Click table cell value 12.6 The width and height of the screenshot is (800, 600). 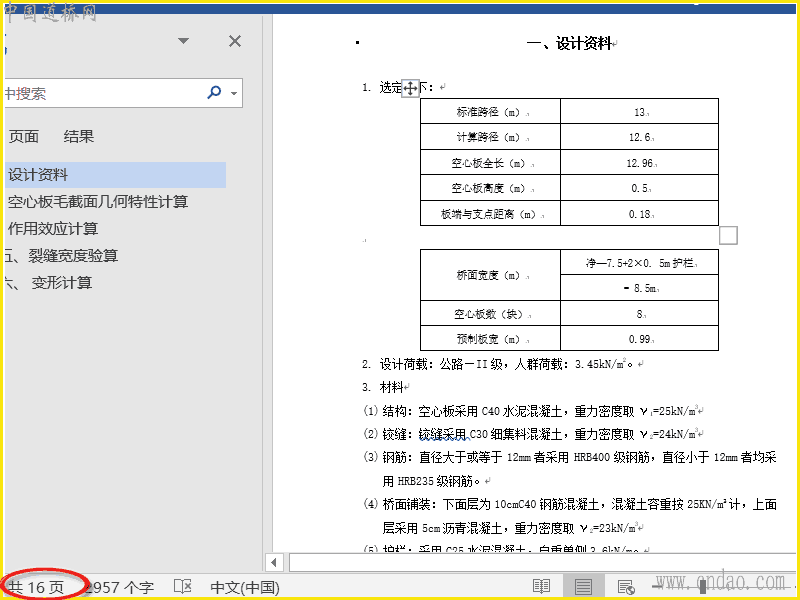click(x=640, y=137)
